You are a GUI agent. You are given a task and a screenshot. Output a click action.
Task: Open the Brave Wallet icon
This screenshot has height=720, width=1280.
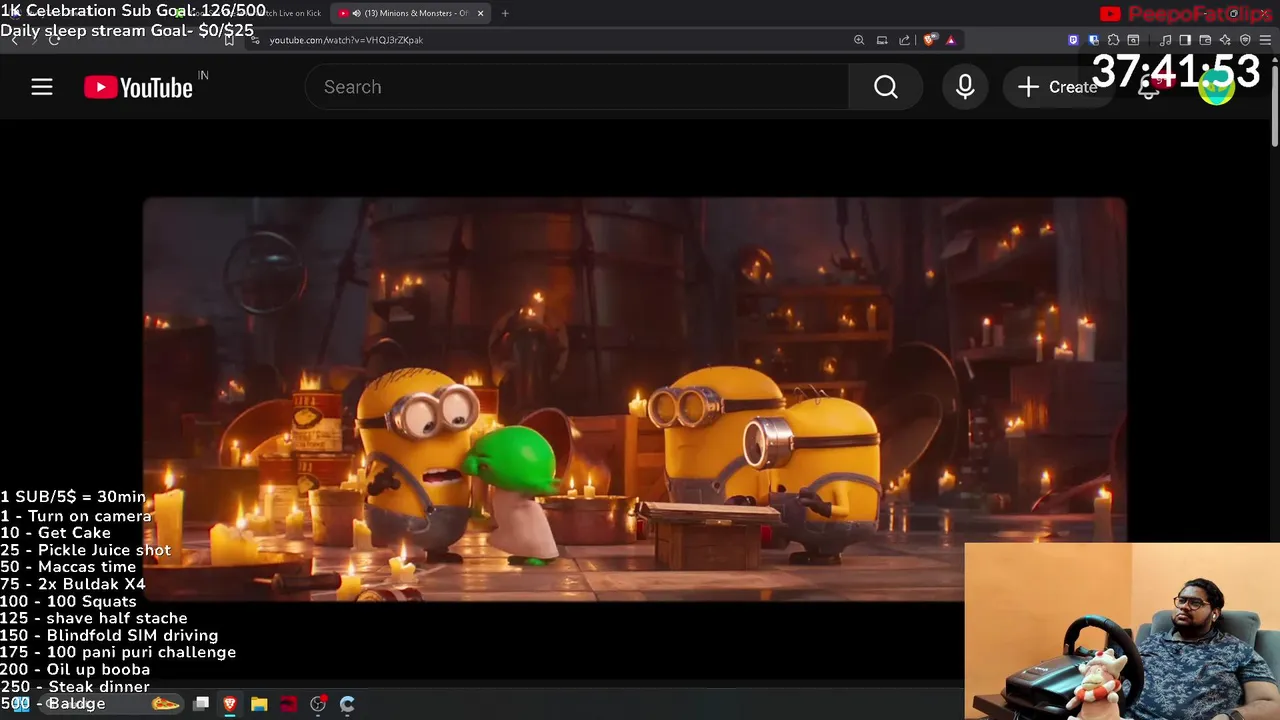click(x=1205, y=40)
